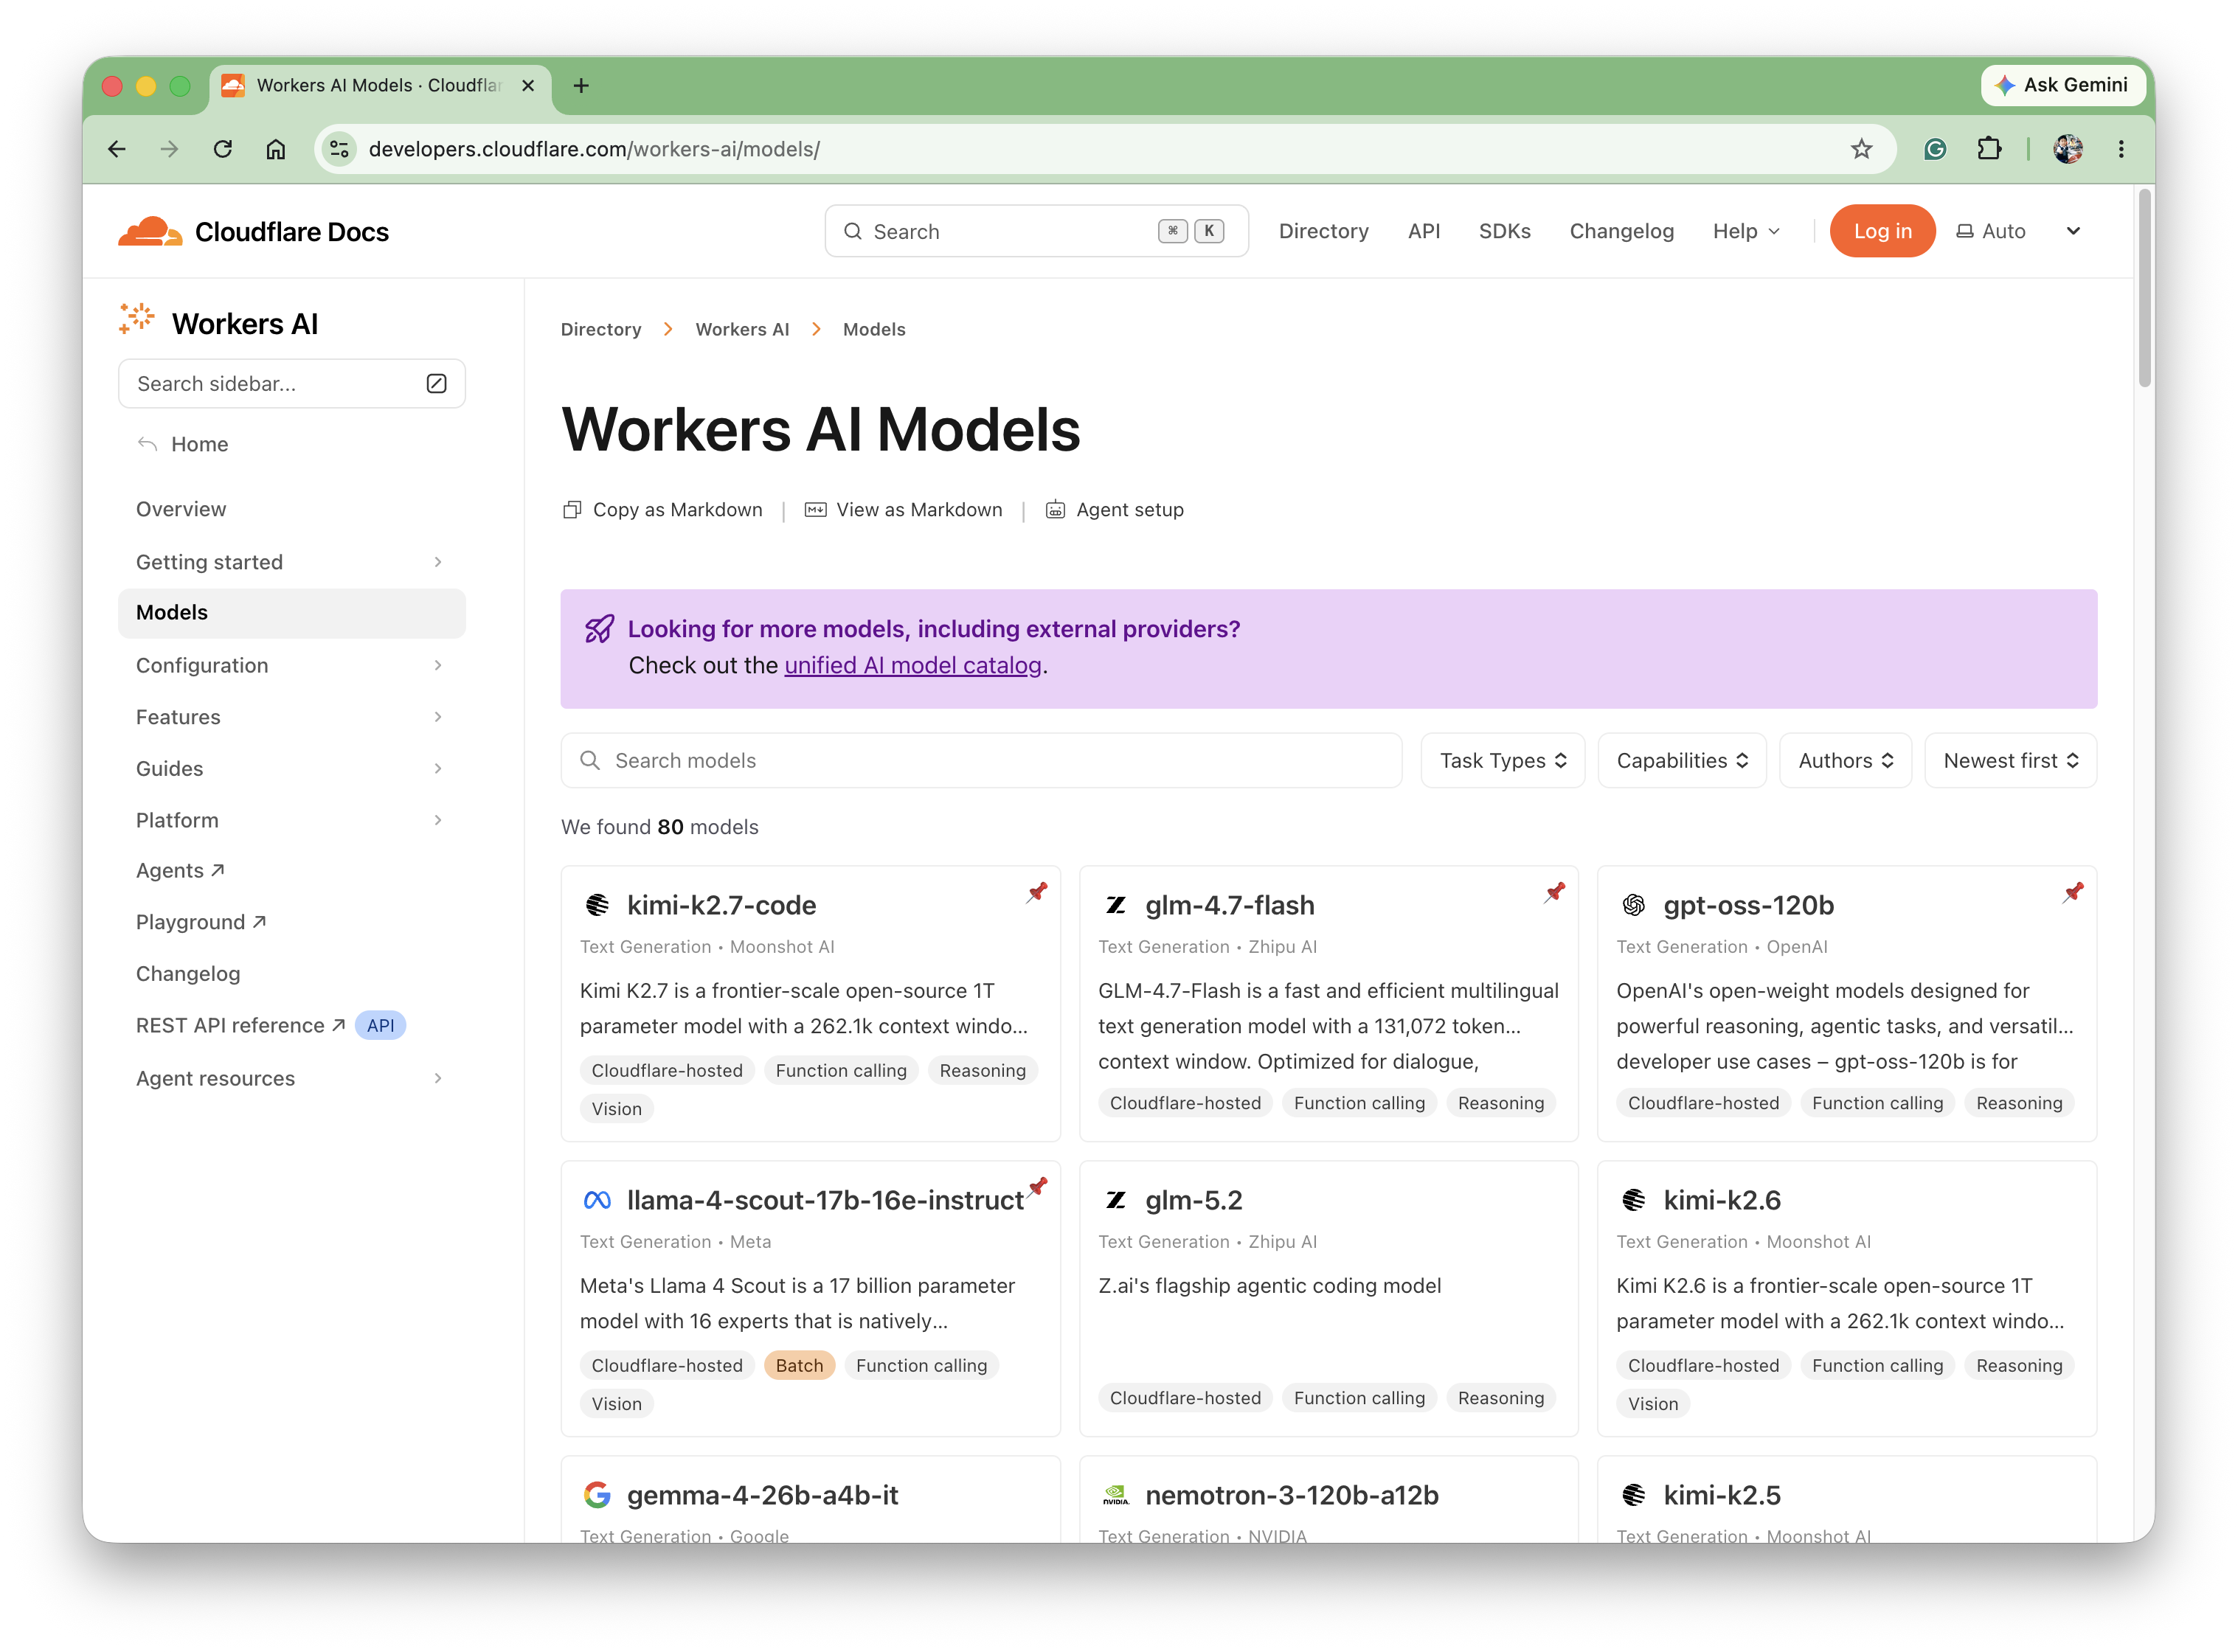Open the Help dropdown in top navigation
The width and height of the screenshot is (2238, 1652).
(1746, 231)
